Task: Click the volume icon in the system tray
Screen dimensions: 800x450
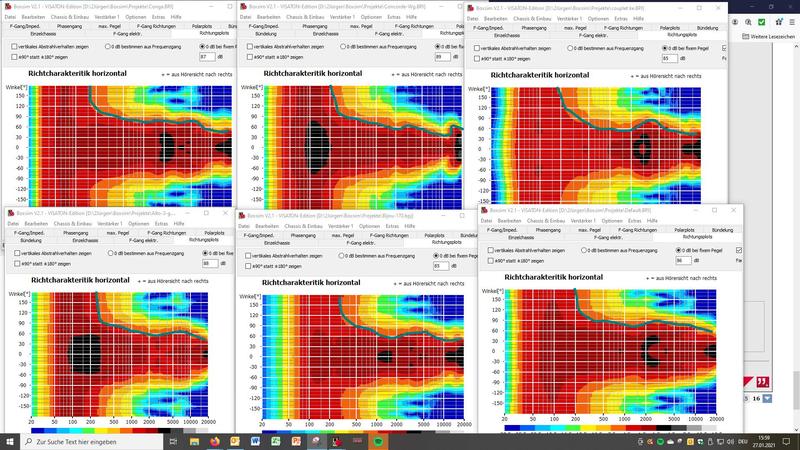Action: tap(730, 442)
